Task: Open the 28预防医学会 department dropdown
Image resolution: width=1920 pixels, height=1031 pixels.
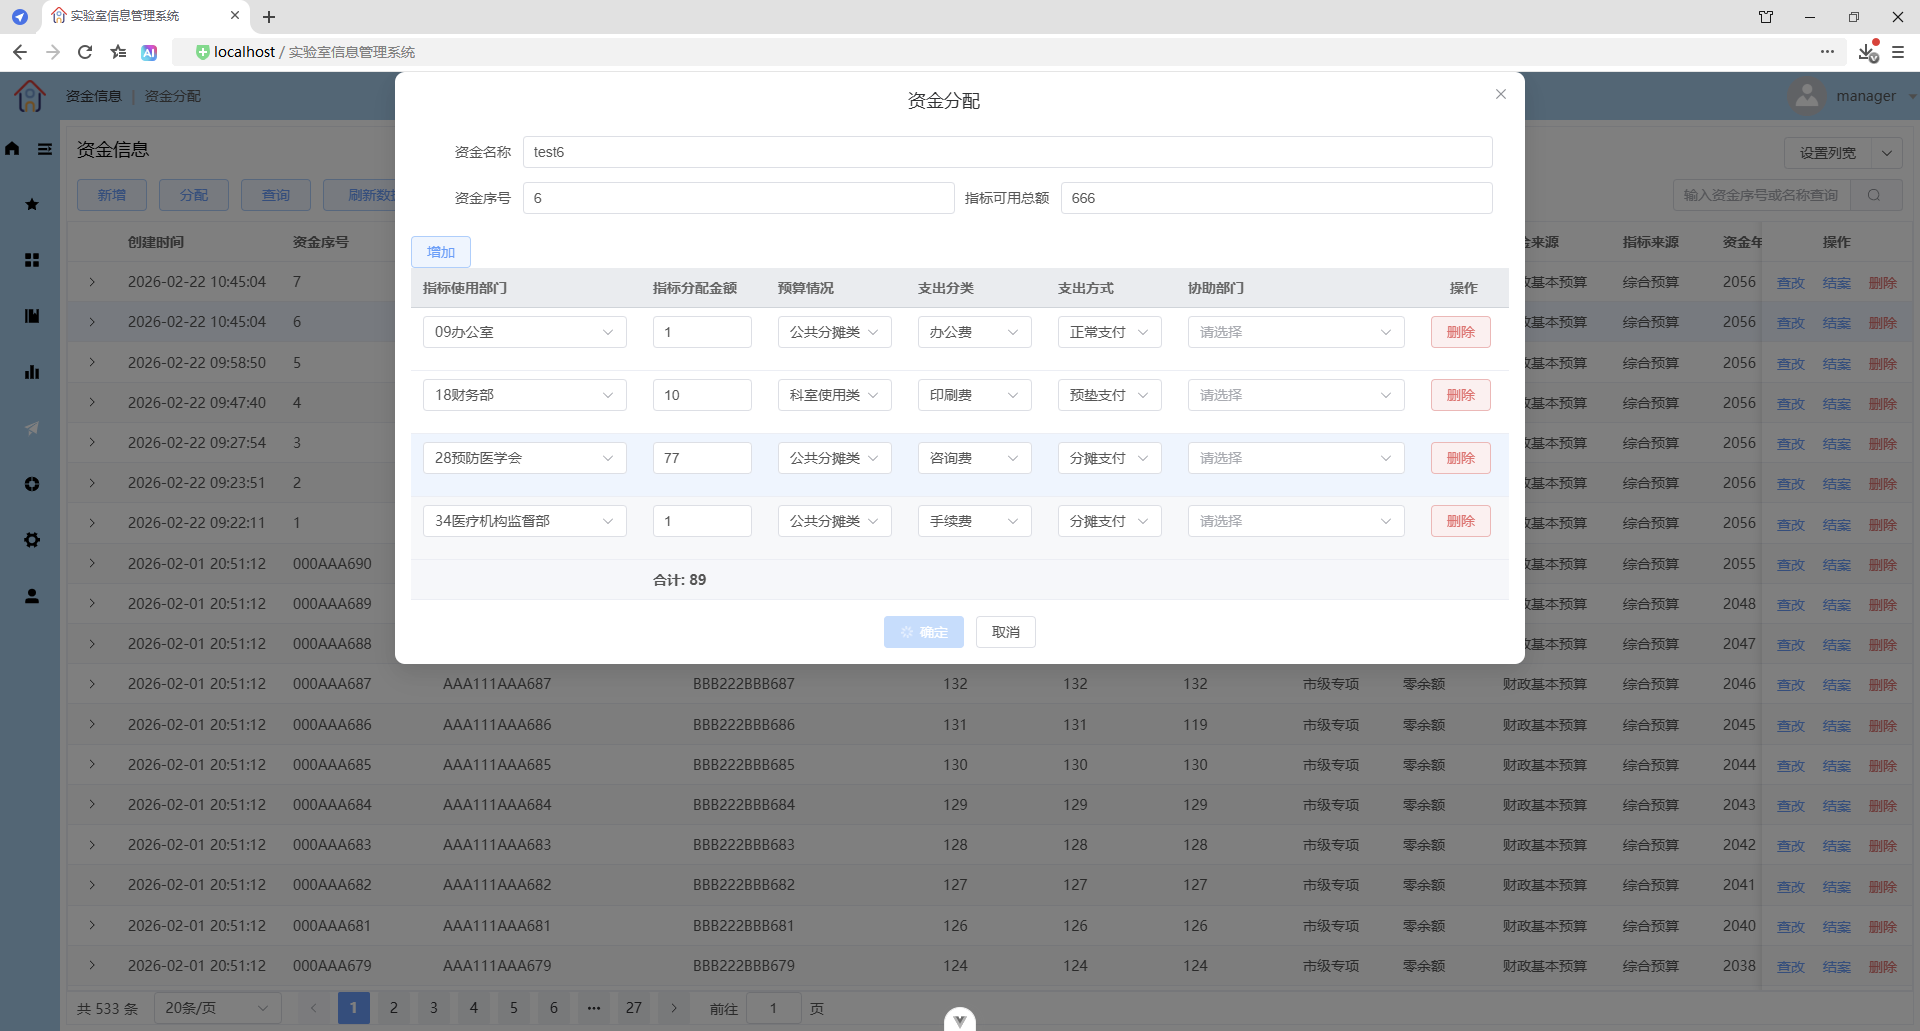Action: pos(525,458)
